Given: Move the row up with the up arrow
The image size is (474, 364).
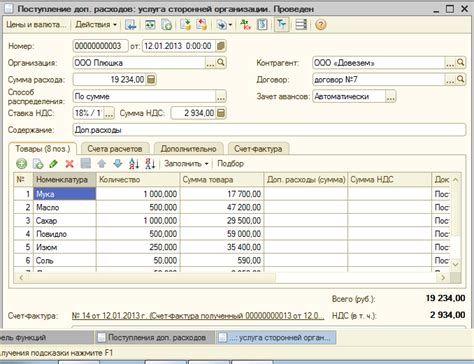Looking at the screenshot, I should click(x=102, y=164).
